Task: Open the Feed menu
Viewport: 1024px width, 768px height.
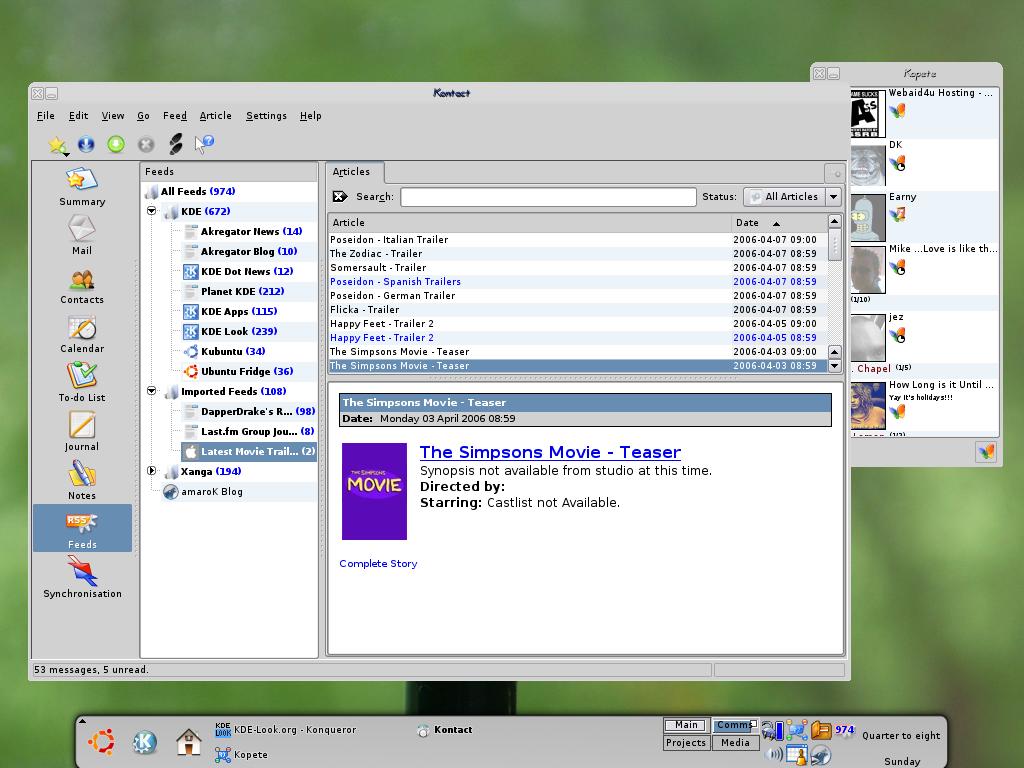Action: (x=174, y=116)
